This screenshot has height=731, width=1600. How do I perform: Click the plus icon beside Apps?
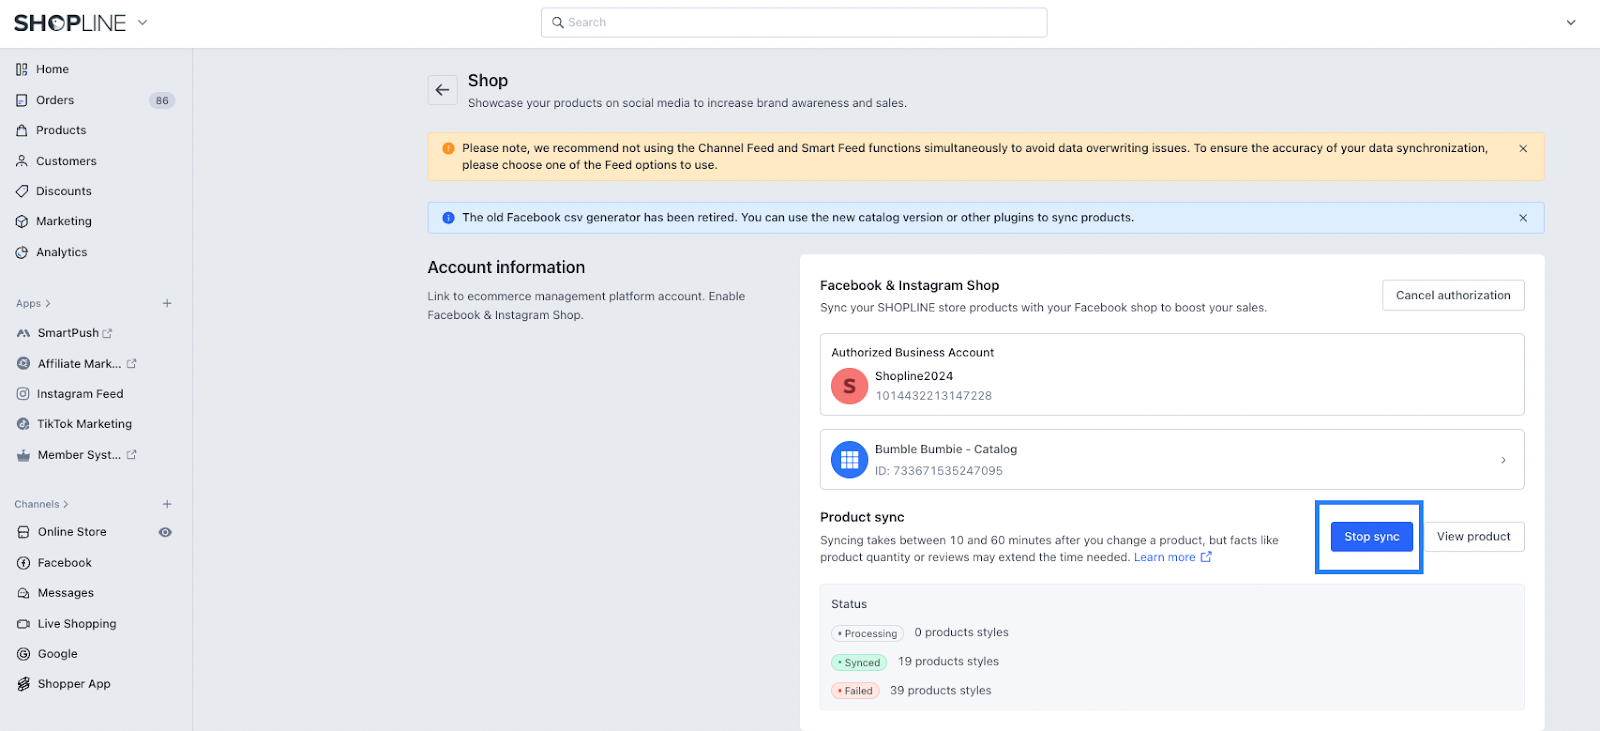point(167,303)
